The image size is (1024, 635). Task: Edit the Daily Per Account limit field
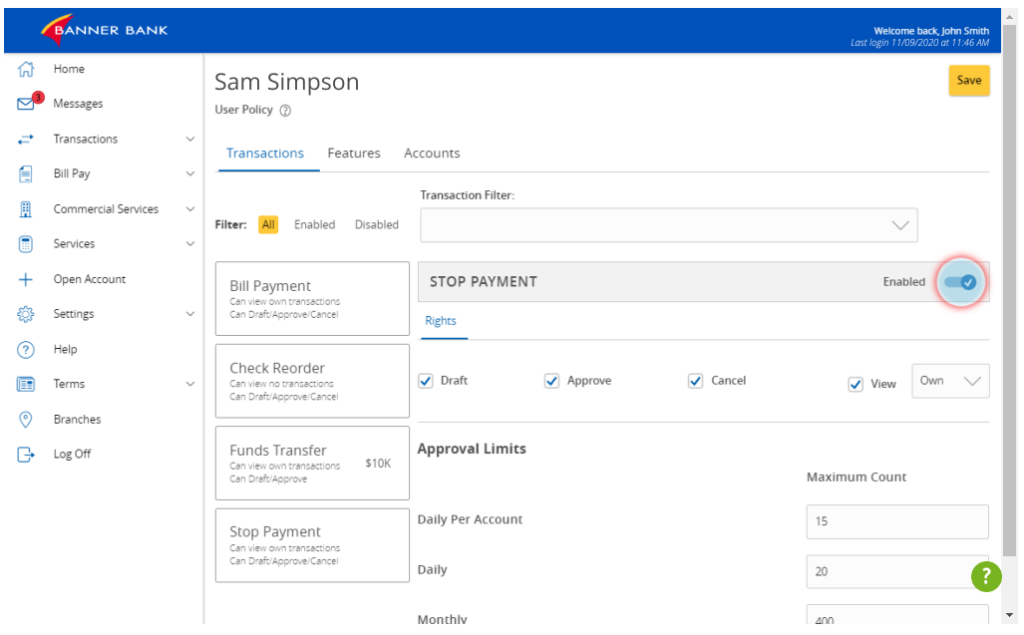pyautogui.click(x=896, y=521)
